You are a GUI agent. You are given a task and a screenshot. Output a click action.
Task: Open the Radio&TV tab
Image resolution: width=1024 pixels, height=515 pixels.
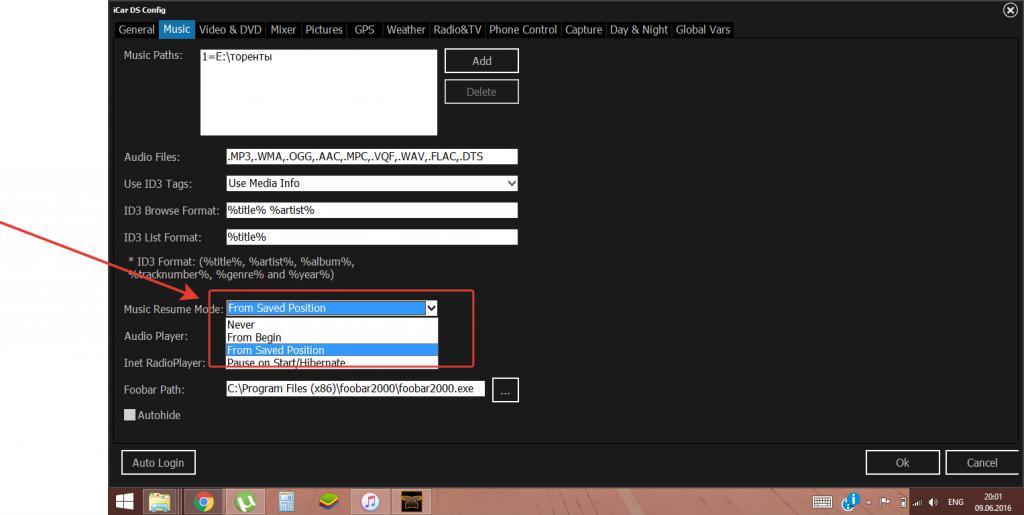coord(458,30)
